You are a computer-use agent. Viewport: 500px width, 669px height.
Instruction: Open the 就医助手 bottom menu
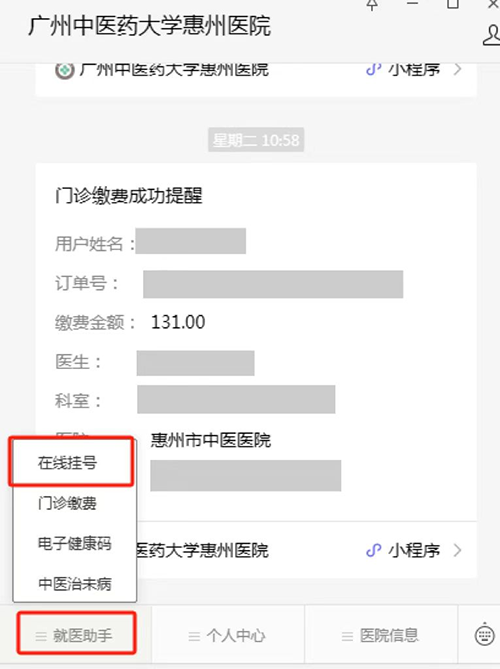76,634
